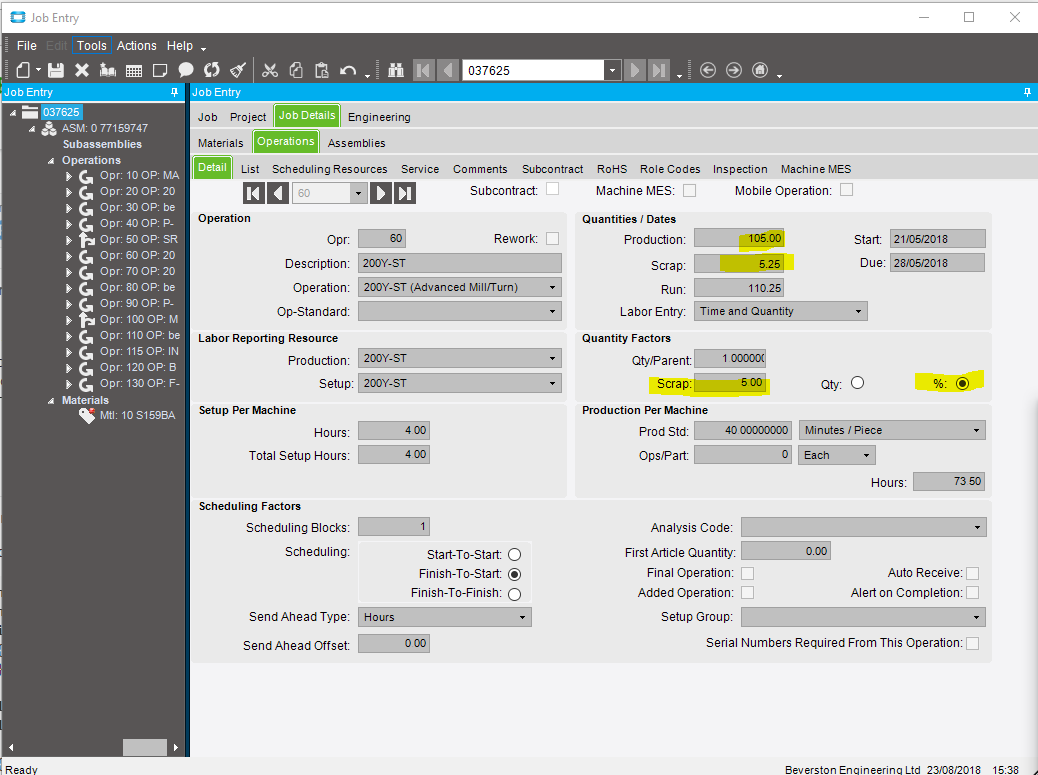Viewport: 1038px width, 775px height.
Task: Tick the Final Operation checkbox
Action: [747, 573]
